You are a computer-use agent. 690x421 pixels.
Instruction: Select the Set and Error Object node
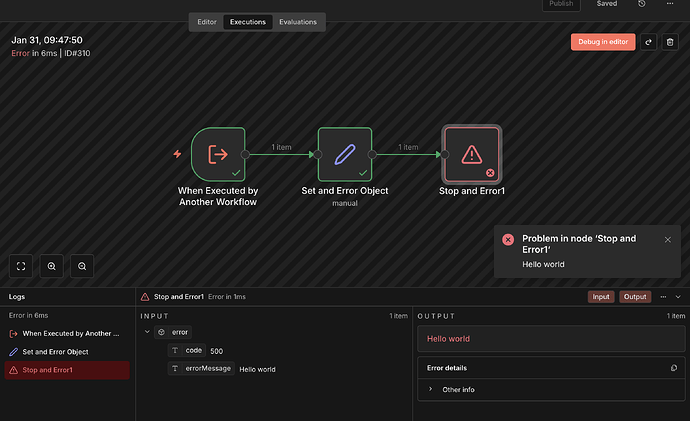tap(345, 155)
